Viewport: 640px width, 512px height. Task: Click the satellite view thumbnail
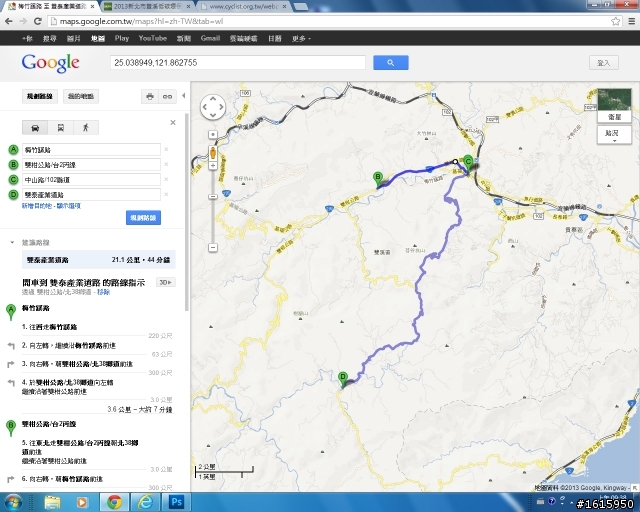coord(614,105)
